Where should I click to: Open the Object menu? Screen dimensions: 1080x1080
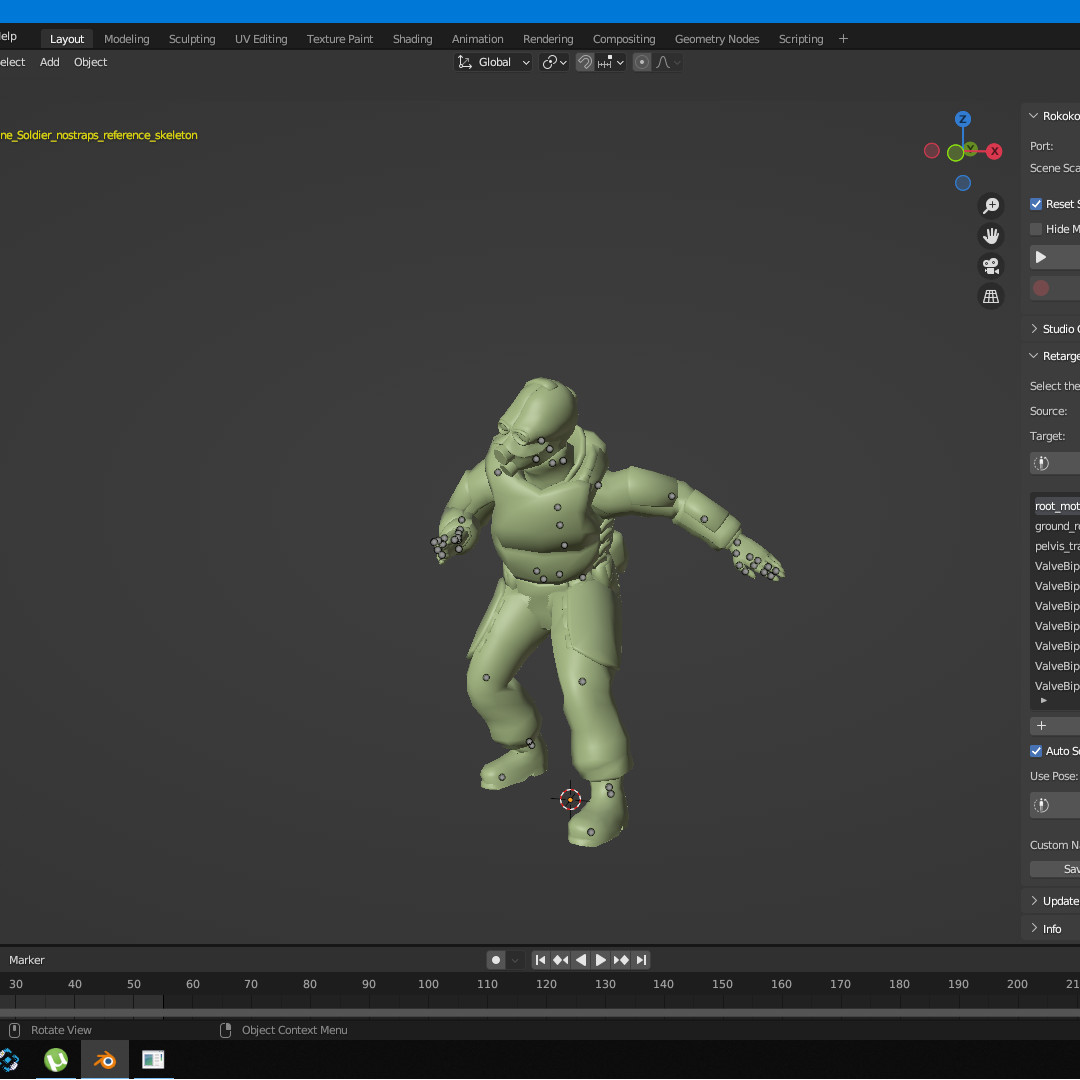click(90, 61)
